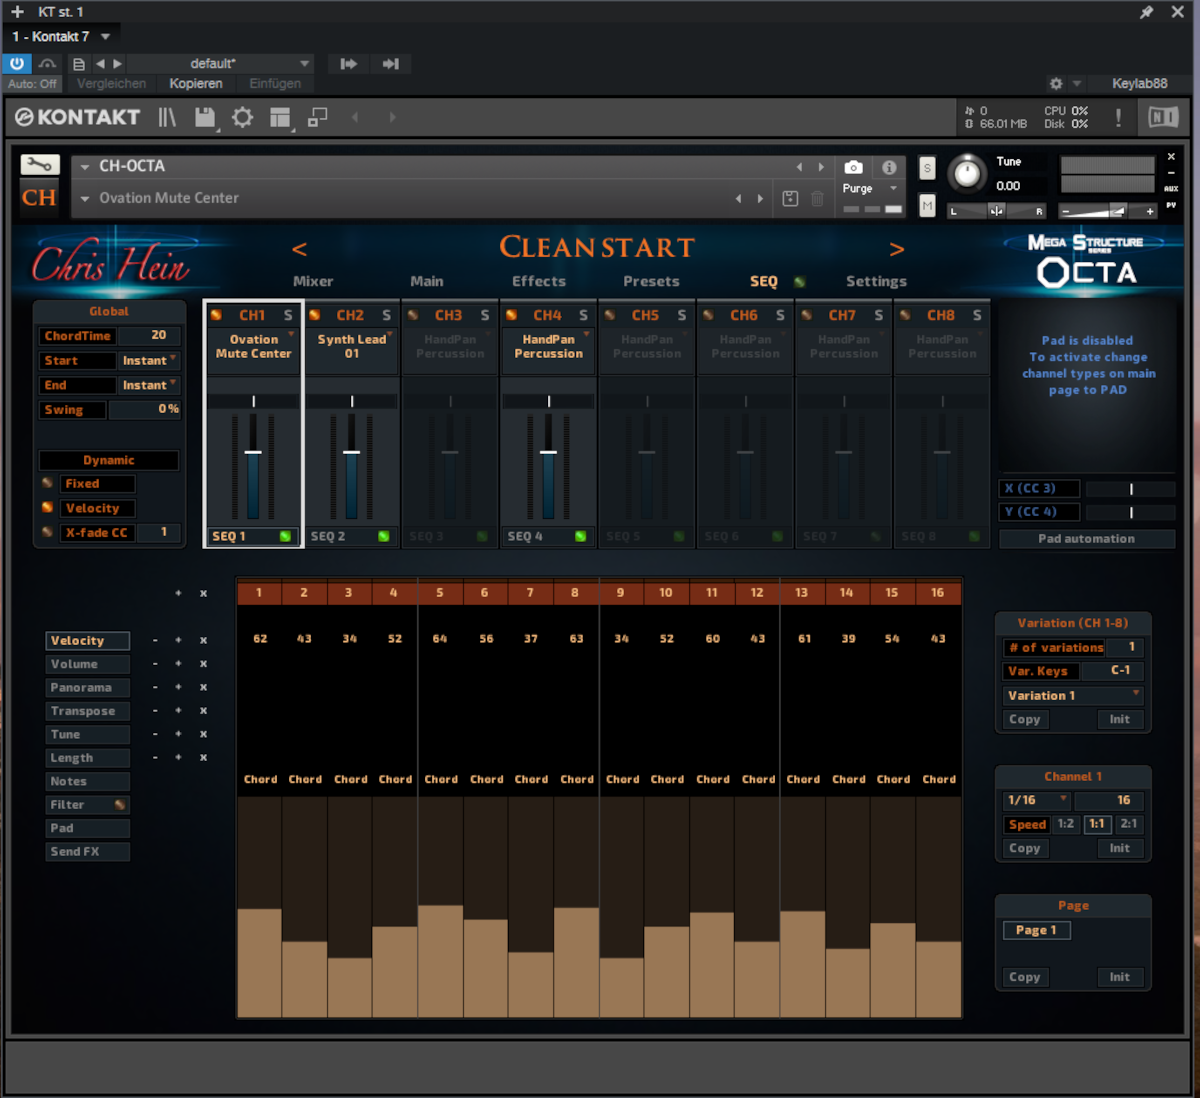1200x1098 pixels.
Task: Open the Variation 1 dropdown
Action: pos(1073,695)
